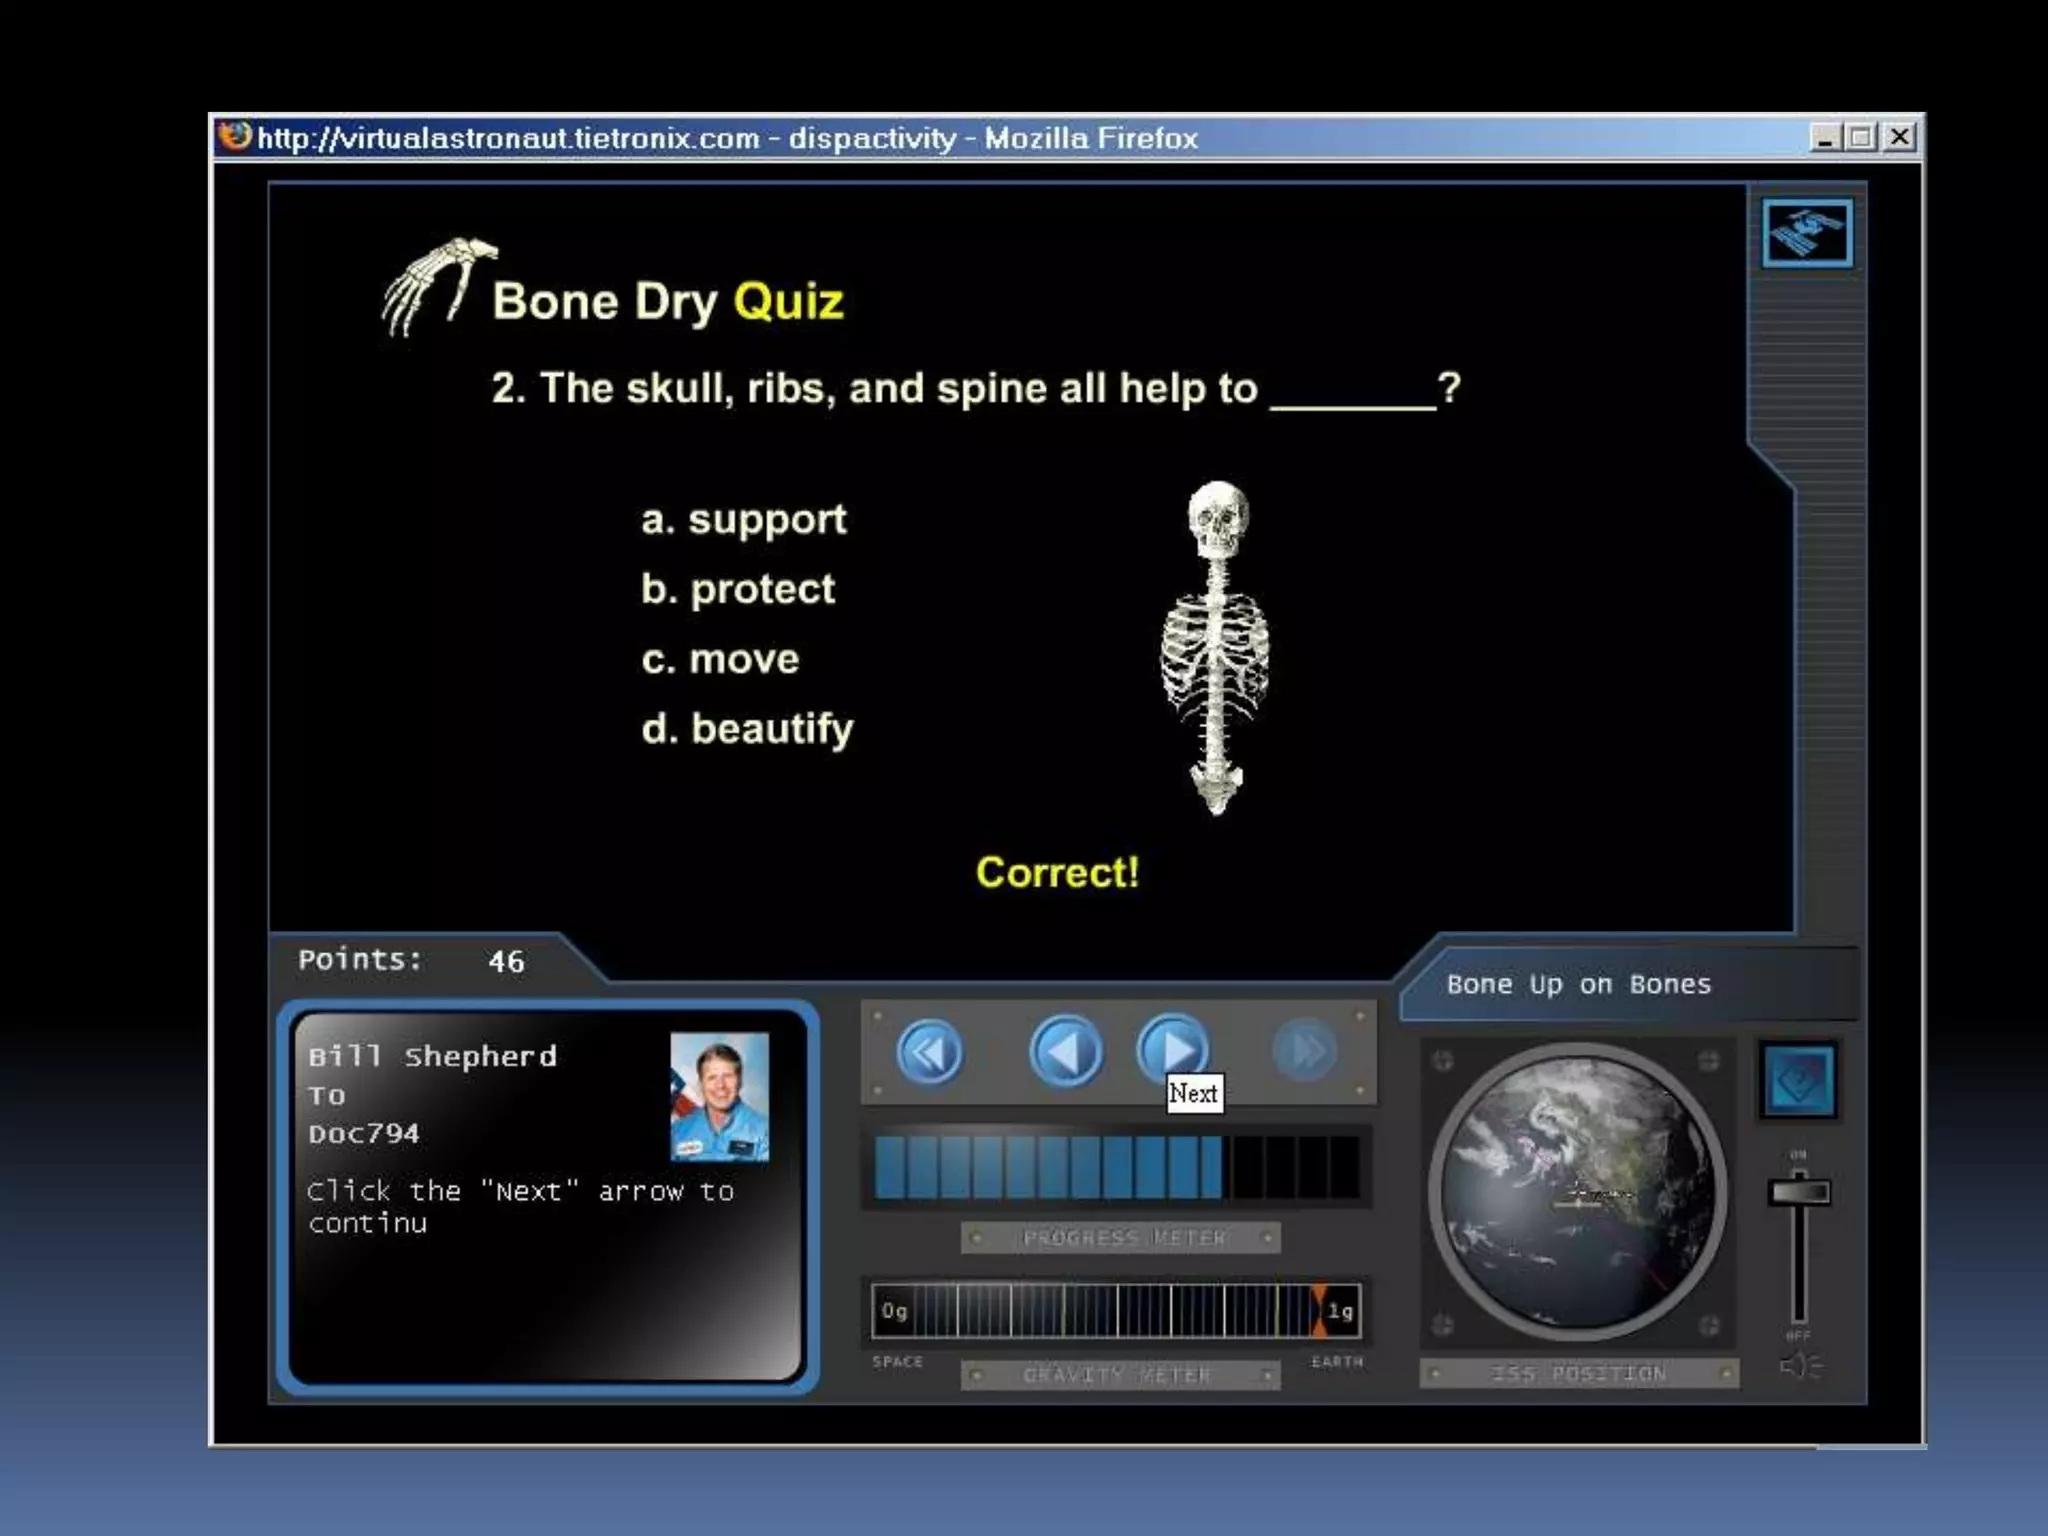Viewport: 2048px width, 1536px height.
Task: Select answer c. move
Action: pos(720,659)
